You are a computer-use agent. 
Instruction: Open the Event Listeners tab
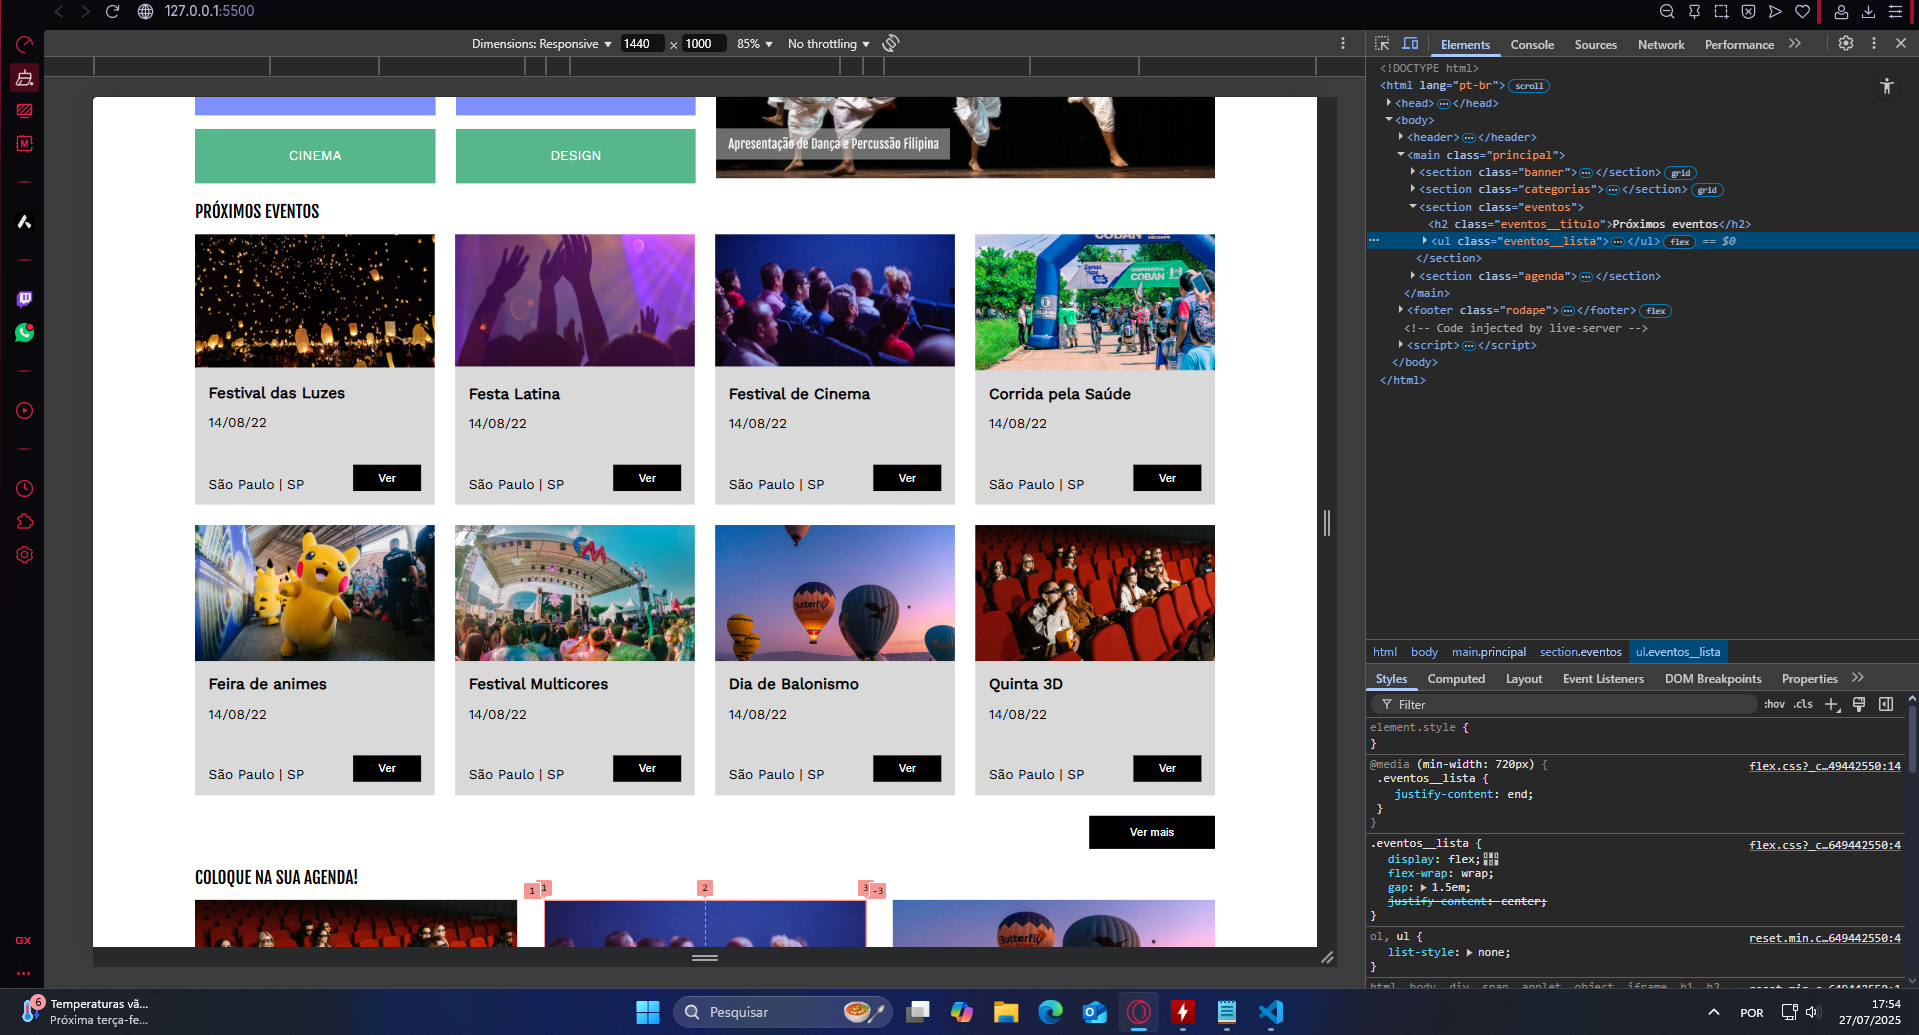pos(1603,679)
